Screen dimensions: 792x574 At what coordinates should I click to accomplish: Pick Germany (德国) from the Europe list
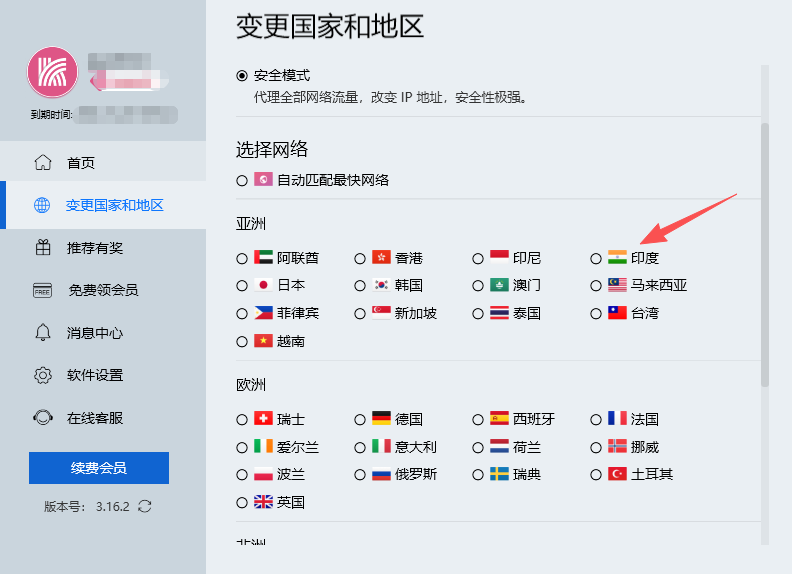point(360,419)
